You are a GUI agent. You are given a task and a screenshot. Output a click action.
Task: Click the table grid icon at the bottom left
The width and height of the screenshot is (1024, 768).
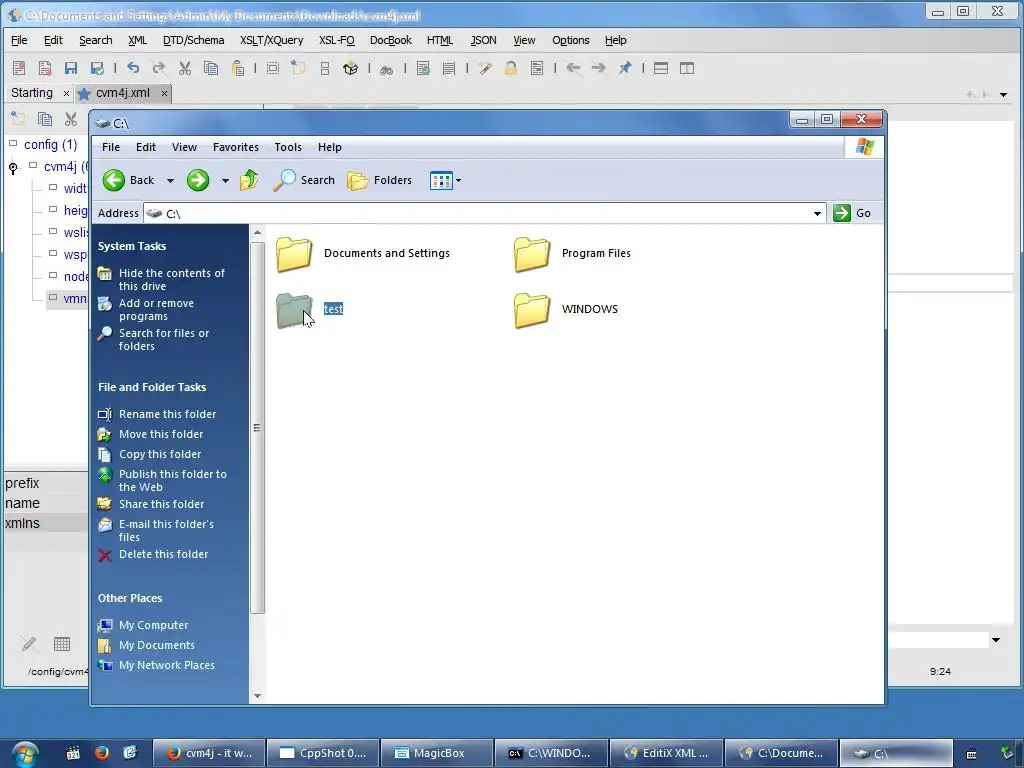click(x=62, y=644)
